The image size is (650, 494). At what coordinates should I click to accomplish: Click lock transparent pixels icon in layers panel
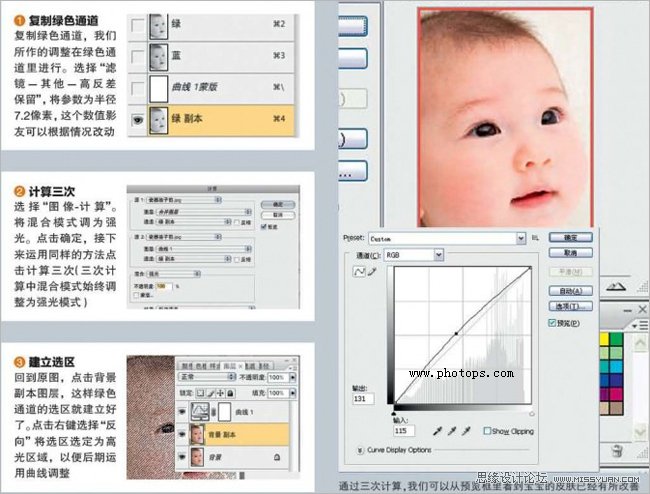point(200,393)
